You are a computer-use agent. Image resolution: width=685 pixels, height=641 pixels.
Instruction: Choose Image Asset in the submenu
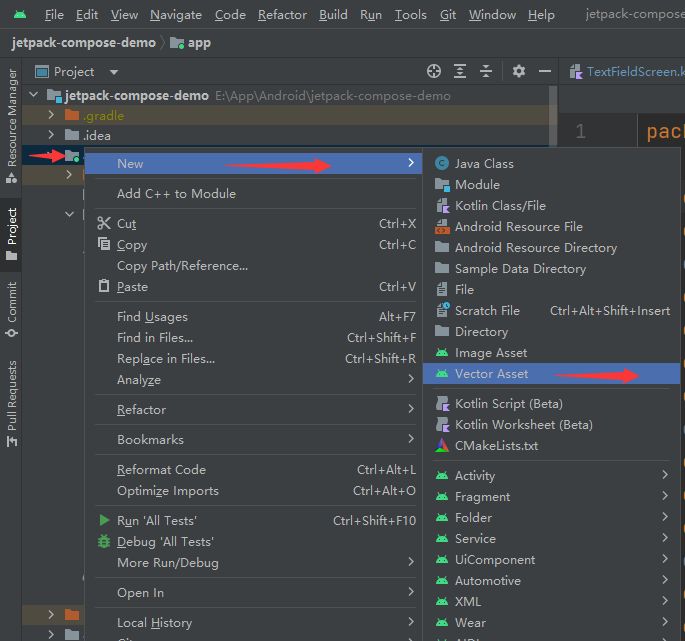(490, 352)
